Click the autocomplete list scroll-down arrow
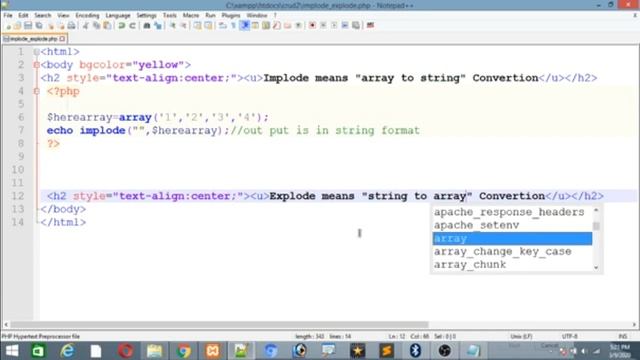The width and height of the screenshot is (640, 360). pos(596,268)
